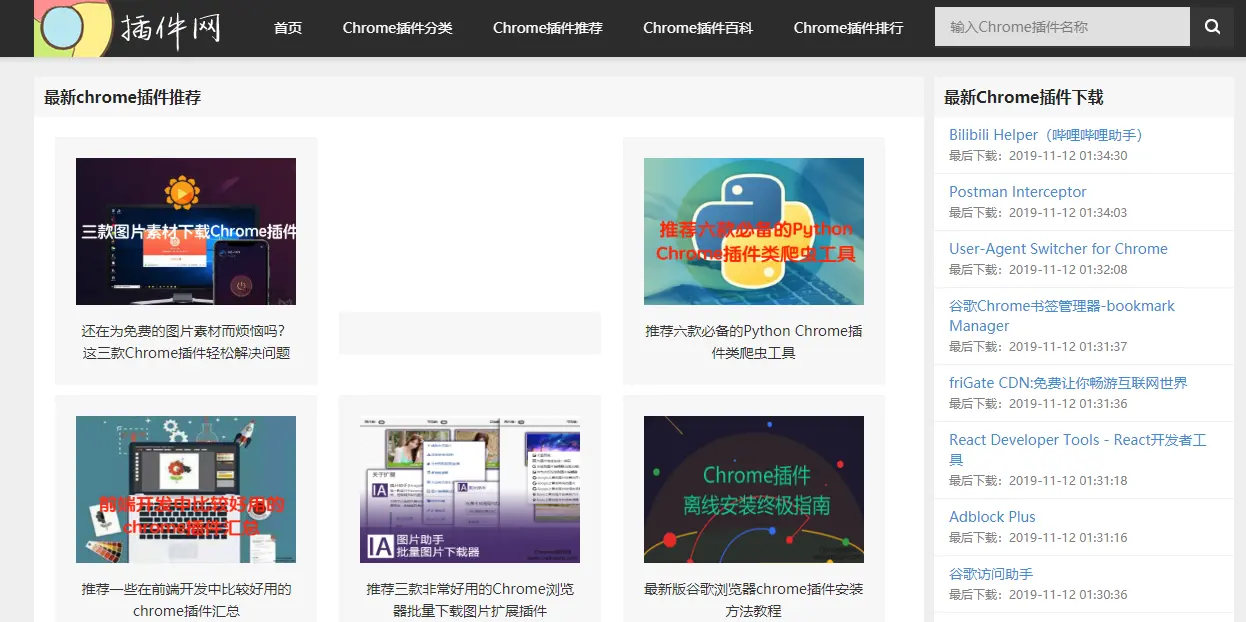Open React Developer Tools - React开发者工具 link
This screenshot has width=1246, height=622.
1078,450
